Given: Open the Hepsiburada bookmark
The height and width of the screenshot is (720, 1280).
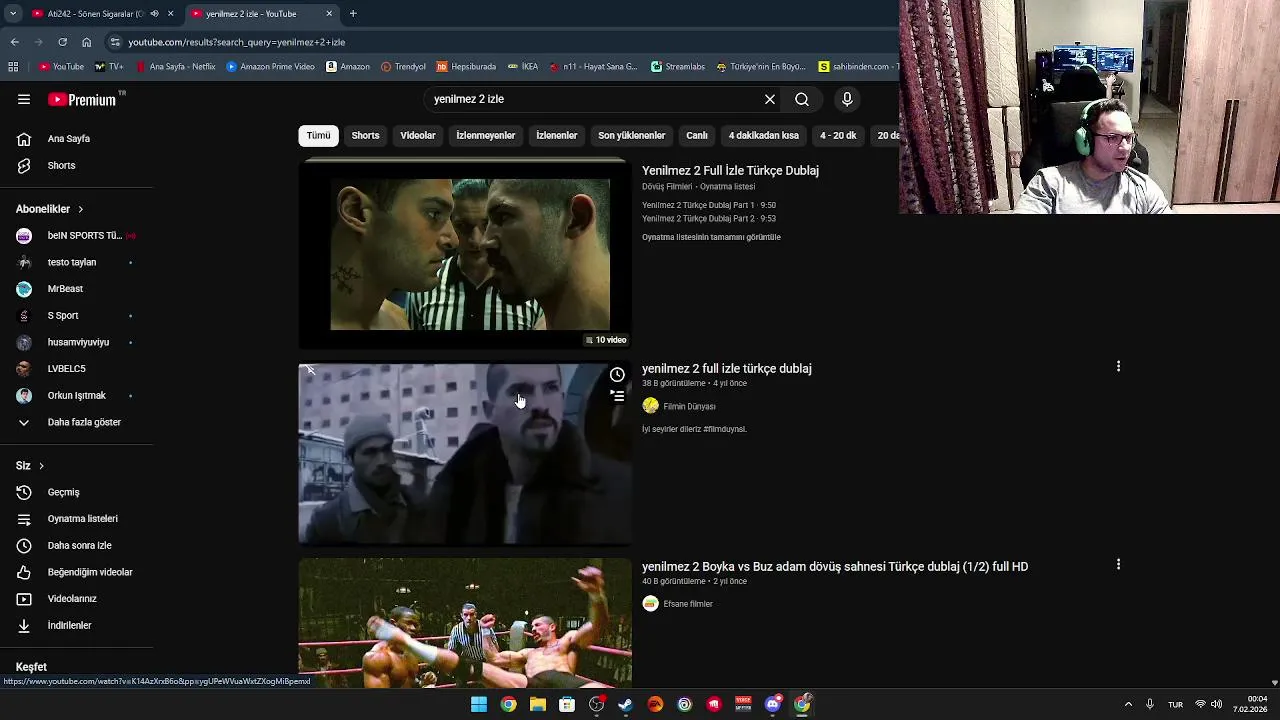Looking at the screenshot, I should [x=466, y=67].
